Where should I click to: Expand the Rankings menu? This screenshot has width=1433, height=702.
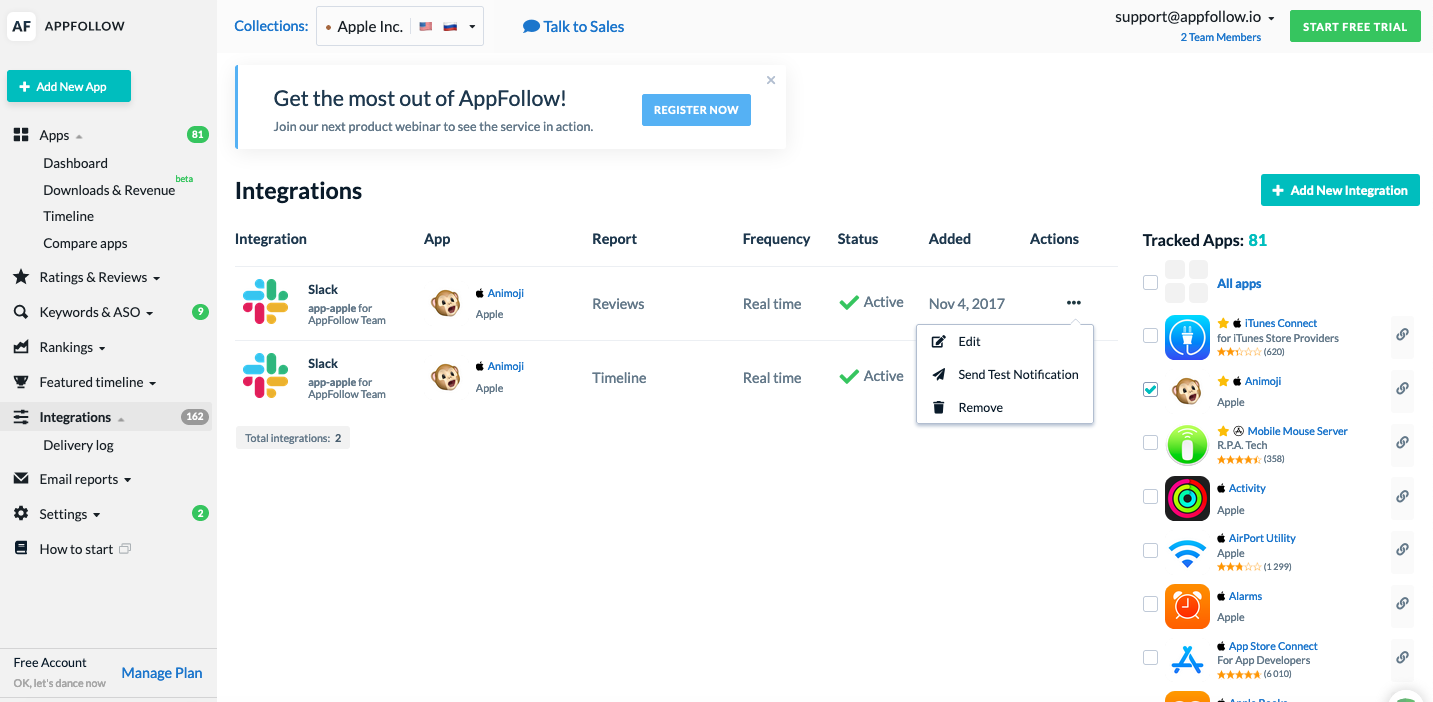tap(102, 348)
